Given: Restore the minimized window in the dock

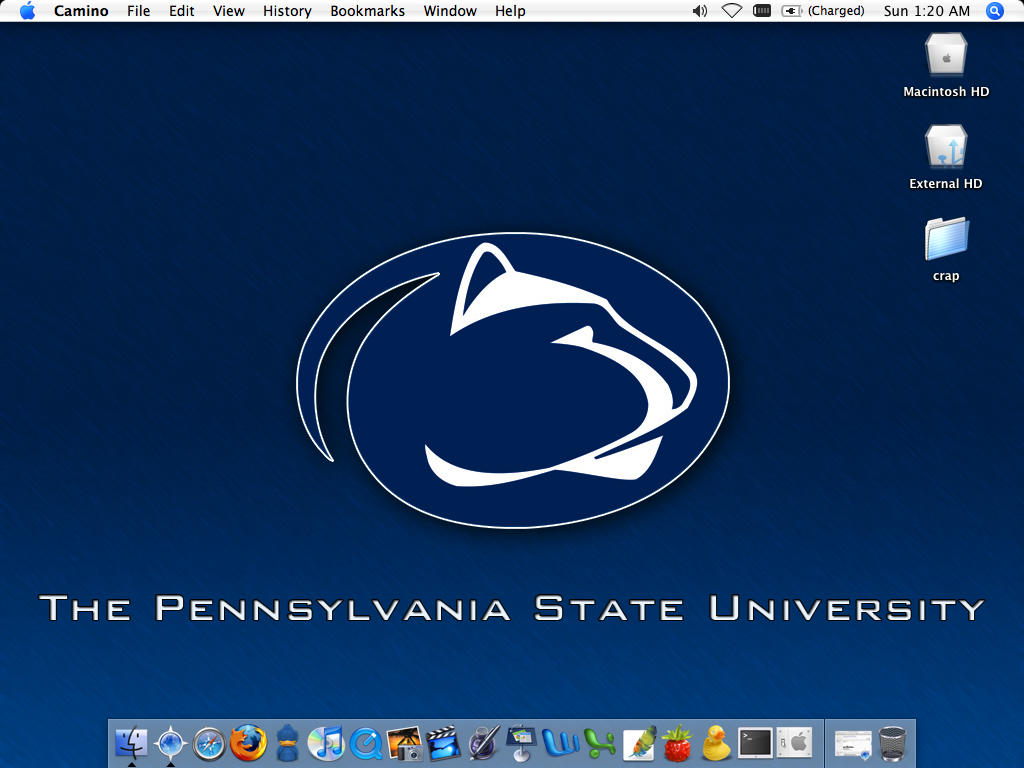Looking at the screenshot, I should coord(853,745).
